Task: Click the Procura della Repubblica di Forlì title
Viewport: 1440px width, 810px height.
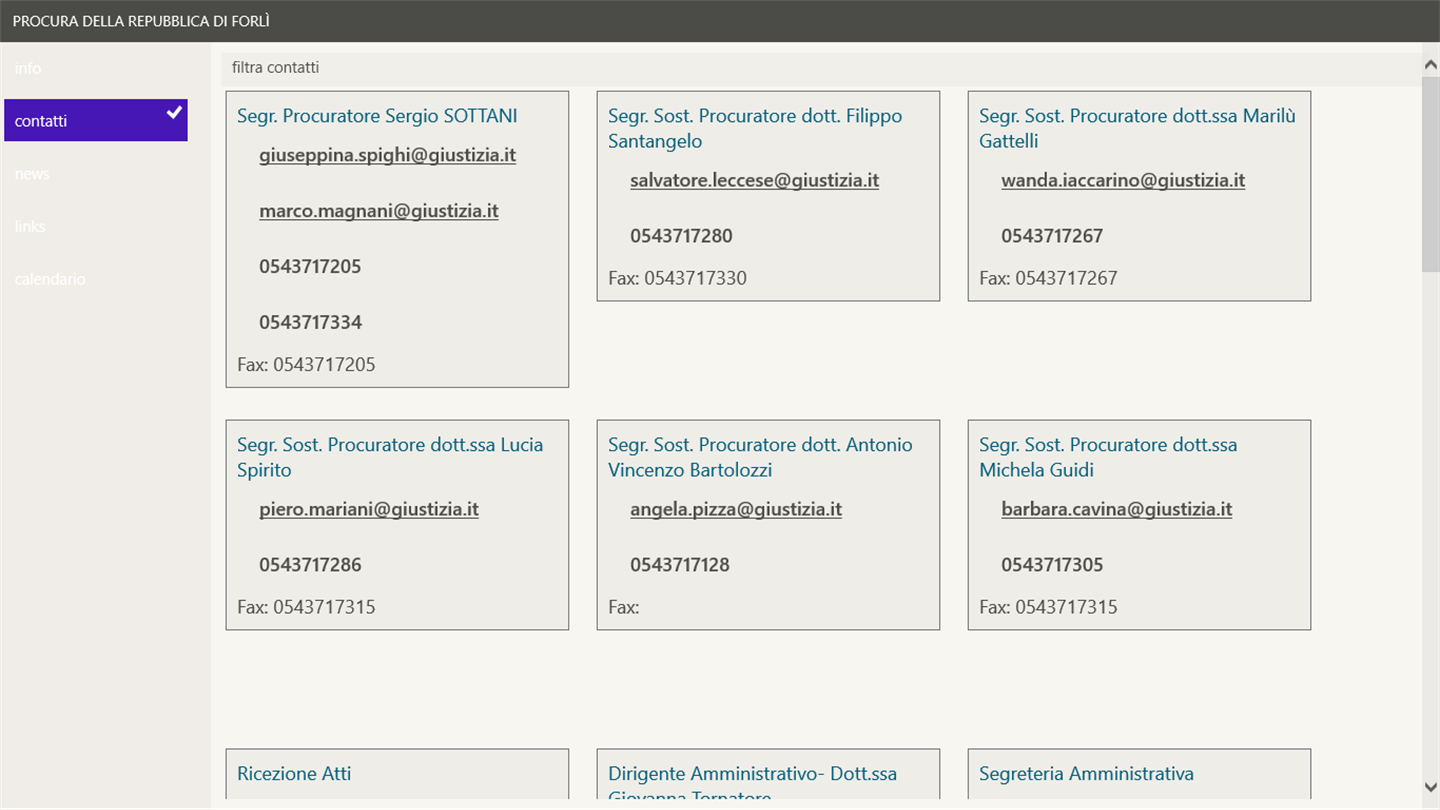Action: (x=141, y=21)
